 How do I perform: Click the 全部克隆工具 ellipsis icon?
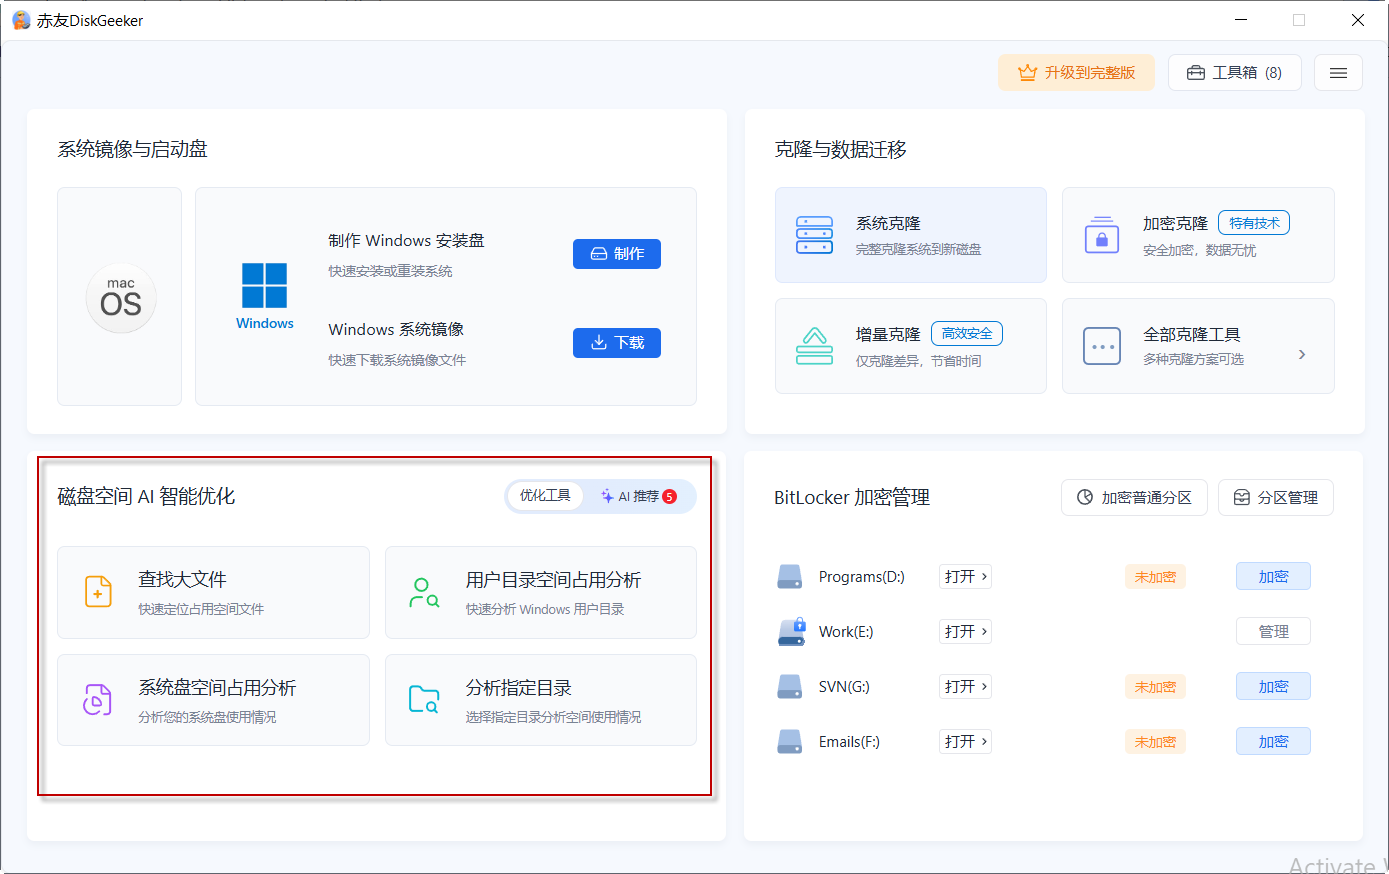(x=1101, y=346)
